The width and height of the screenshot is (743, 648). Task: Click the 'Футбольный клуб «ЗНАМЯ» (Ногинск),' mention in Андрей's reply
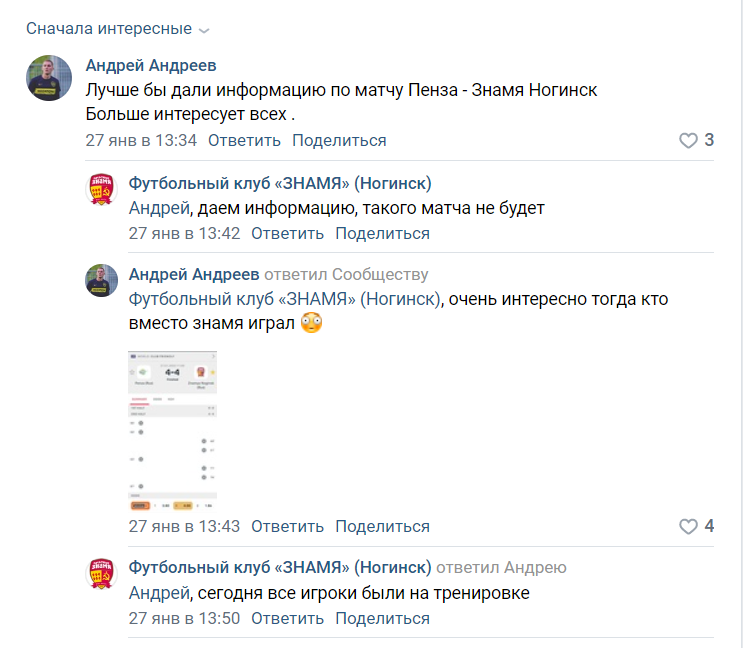(286, 299)
